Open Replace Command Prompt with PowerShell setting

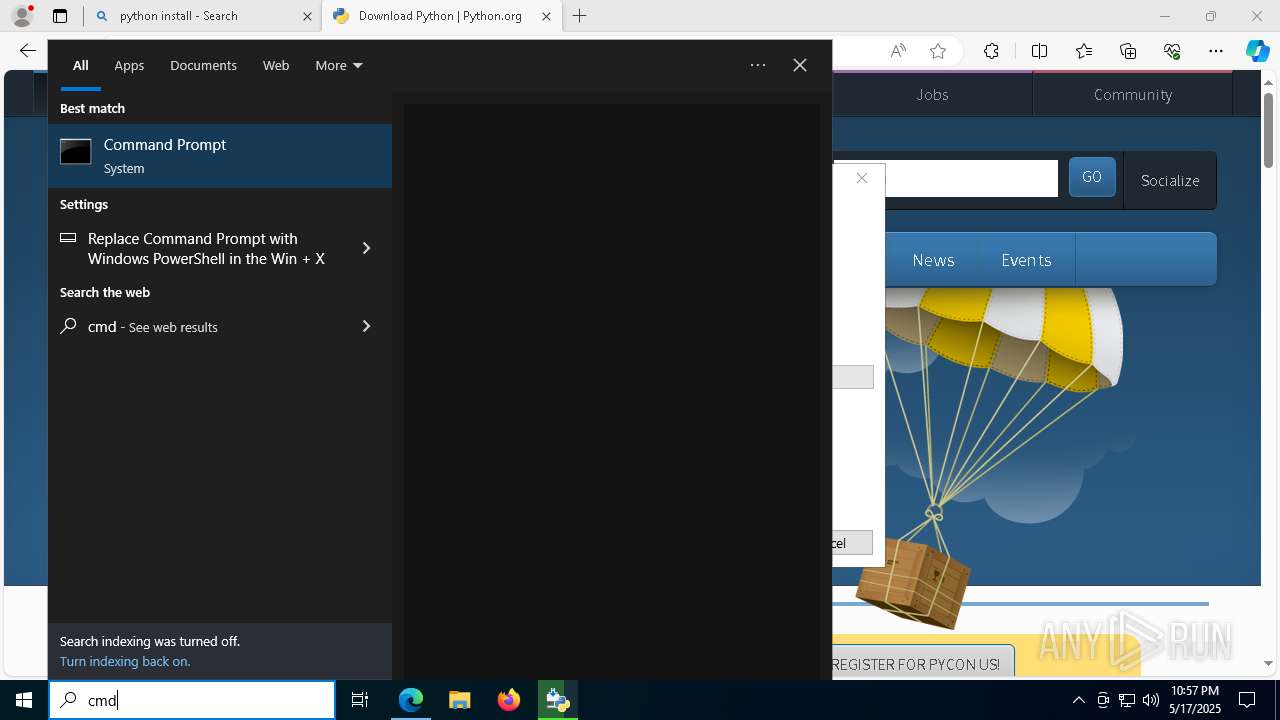(206, 248)
